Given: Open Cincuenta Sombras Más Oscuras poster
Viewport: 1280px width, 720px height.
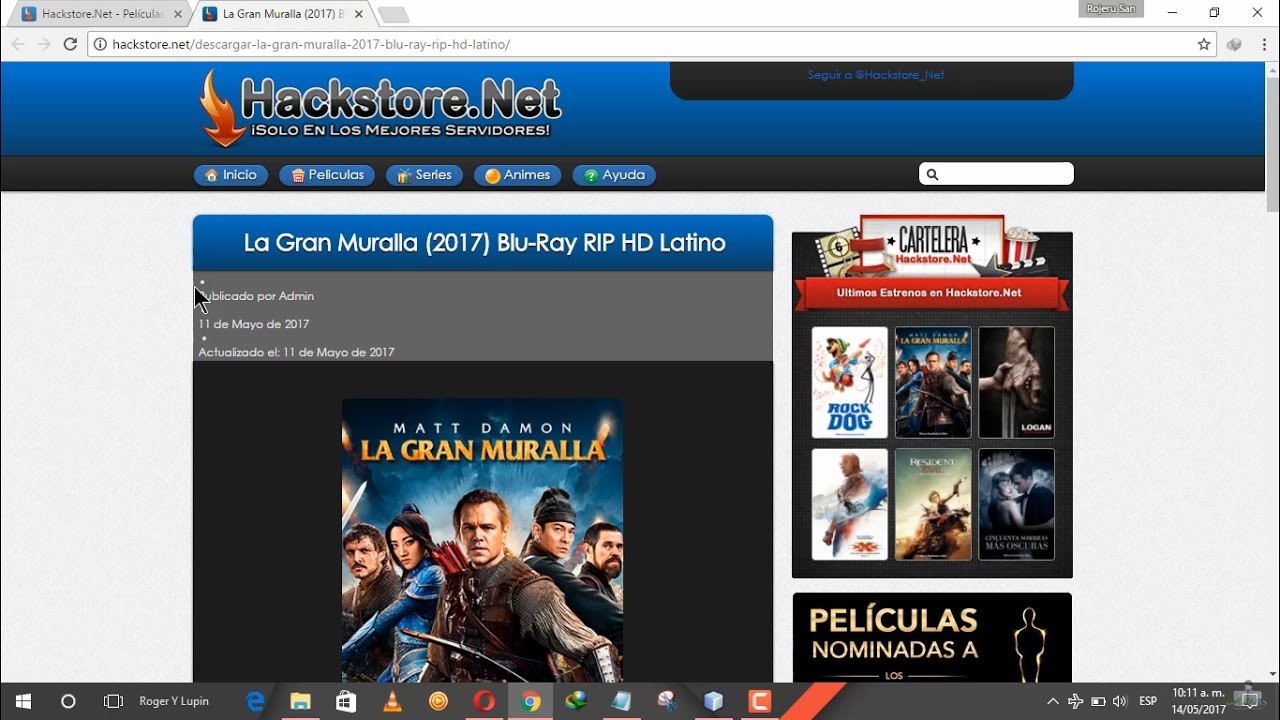Looking at the screenshot, I should pos(1016,504).
